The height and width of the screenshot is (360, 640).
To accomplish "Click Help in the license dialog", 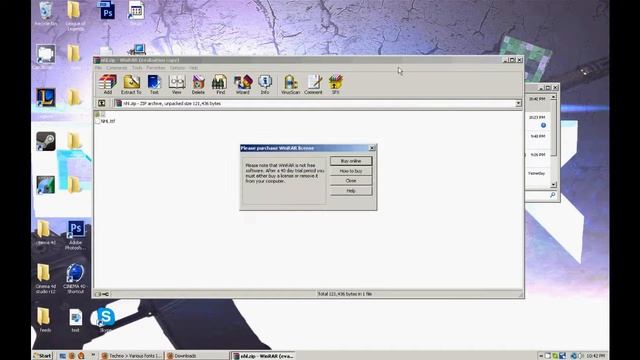I will (x=351, y=191).
